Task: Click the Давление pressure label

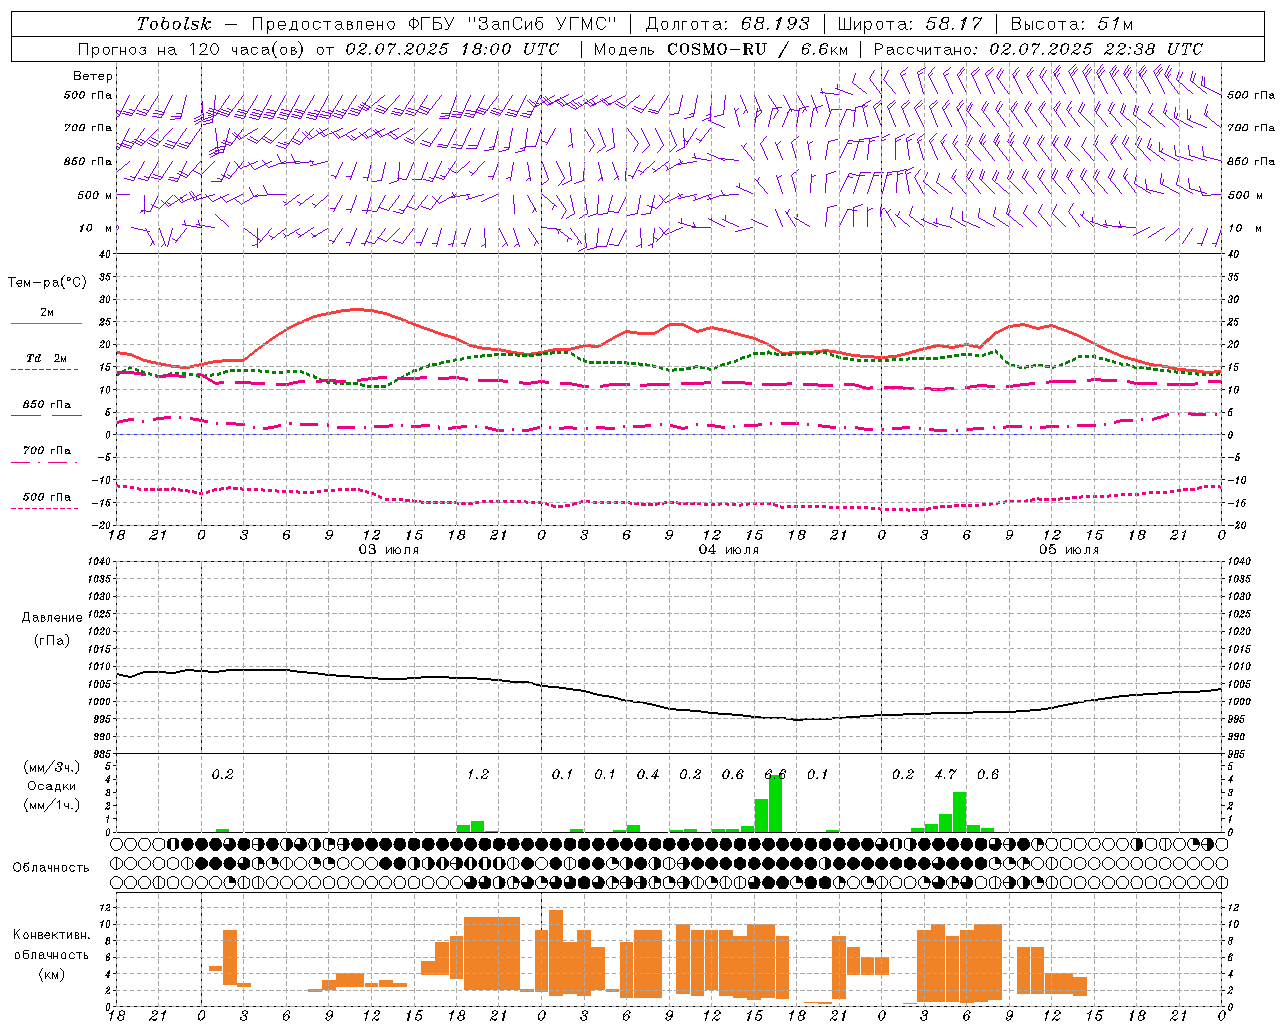Action: [x=52, y=618]
